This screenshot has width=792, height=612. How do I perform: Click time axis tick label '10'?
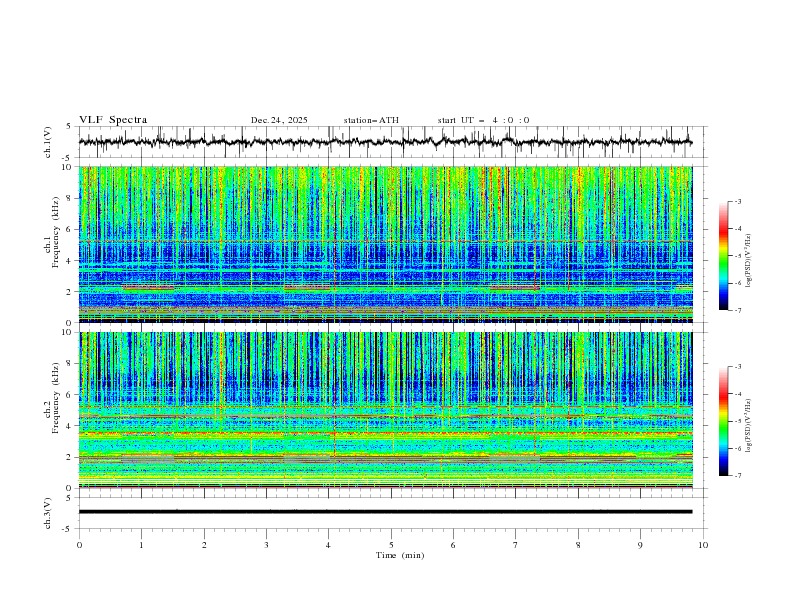[x=703, y=545]
